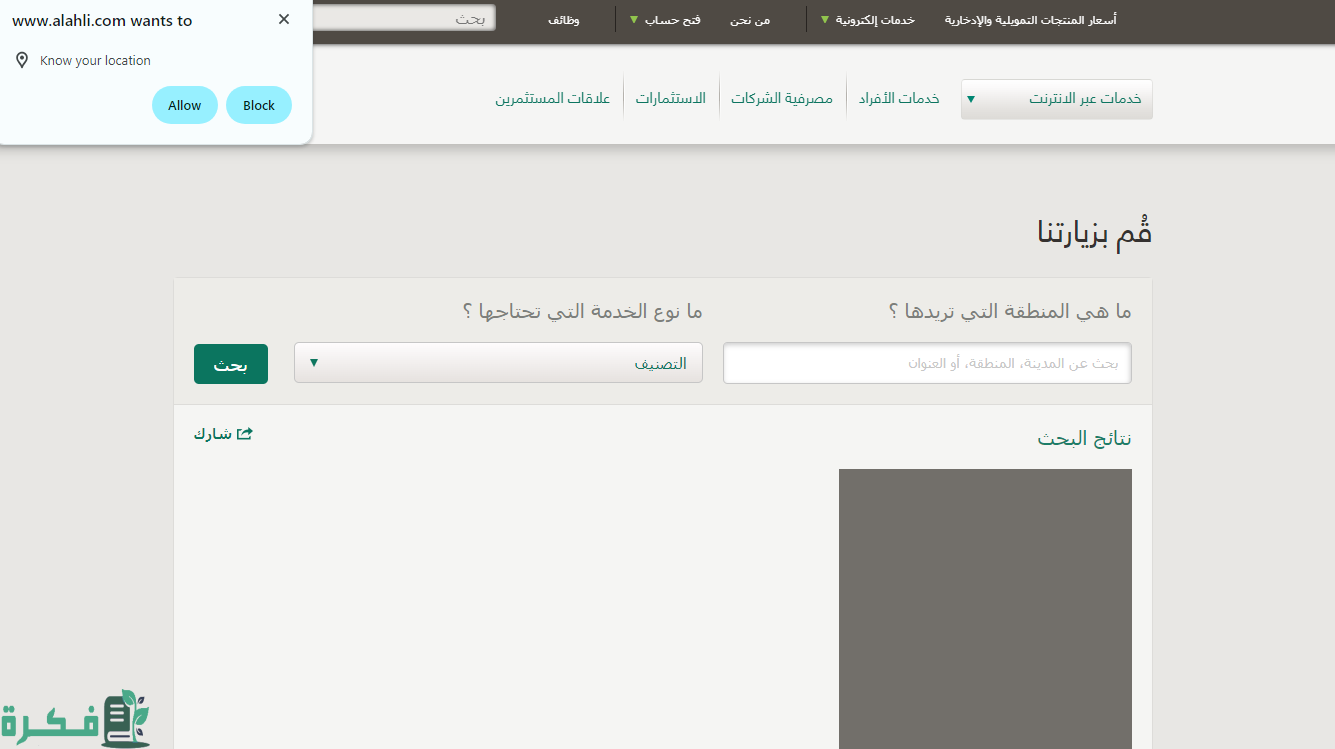
Task: Allow the site to know your location
Action: [184, 106]
